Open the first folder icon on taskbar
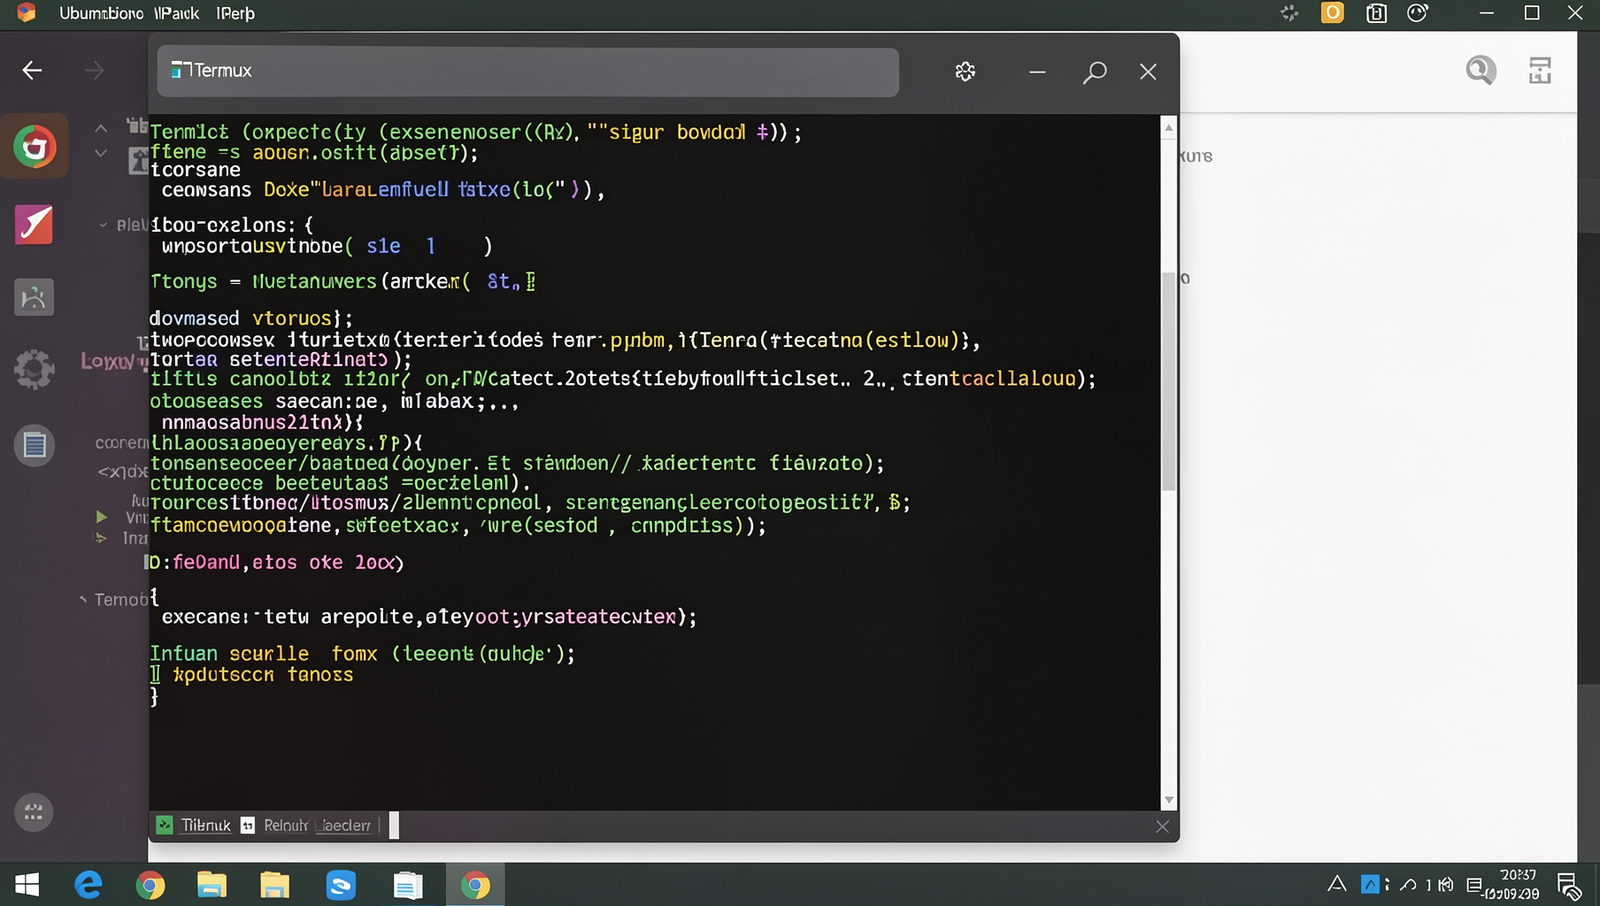This screenshot has width=1600, height=906. tap(212, 885)
